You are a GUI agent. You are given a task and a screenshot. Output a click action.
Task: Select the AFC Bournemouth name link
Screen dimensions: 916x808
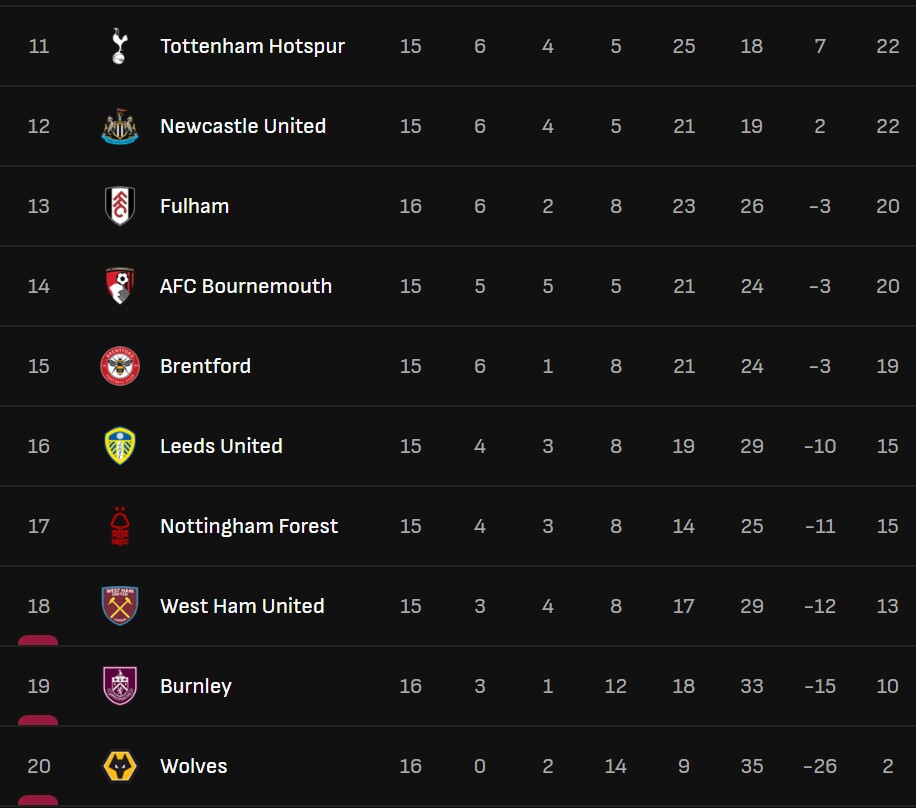pyautogui.click(x=246, y=286)
